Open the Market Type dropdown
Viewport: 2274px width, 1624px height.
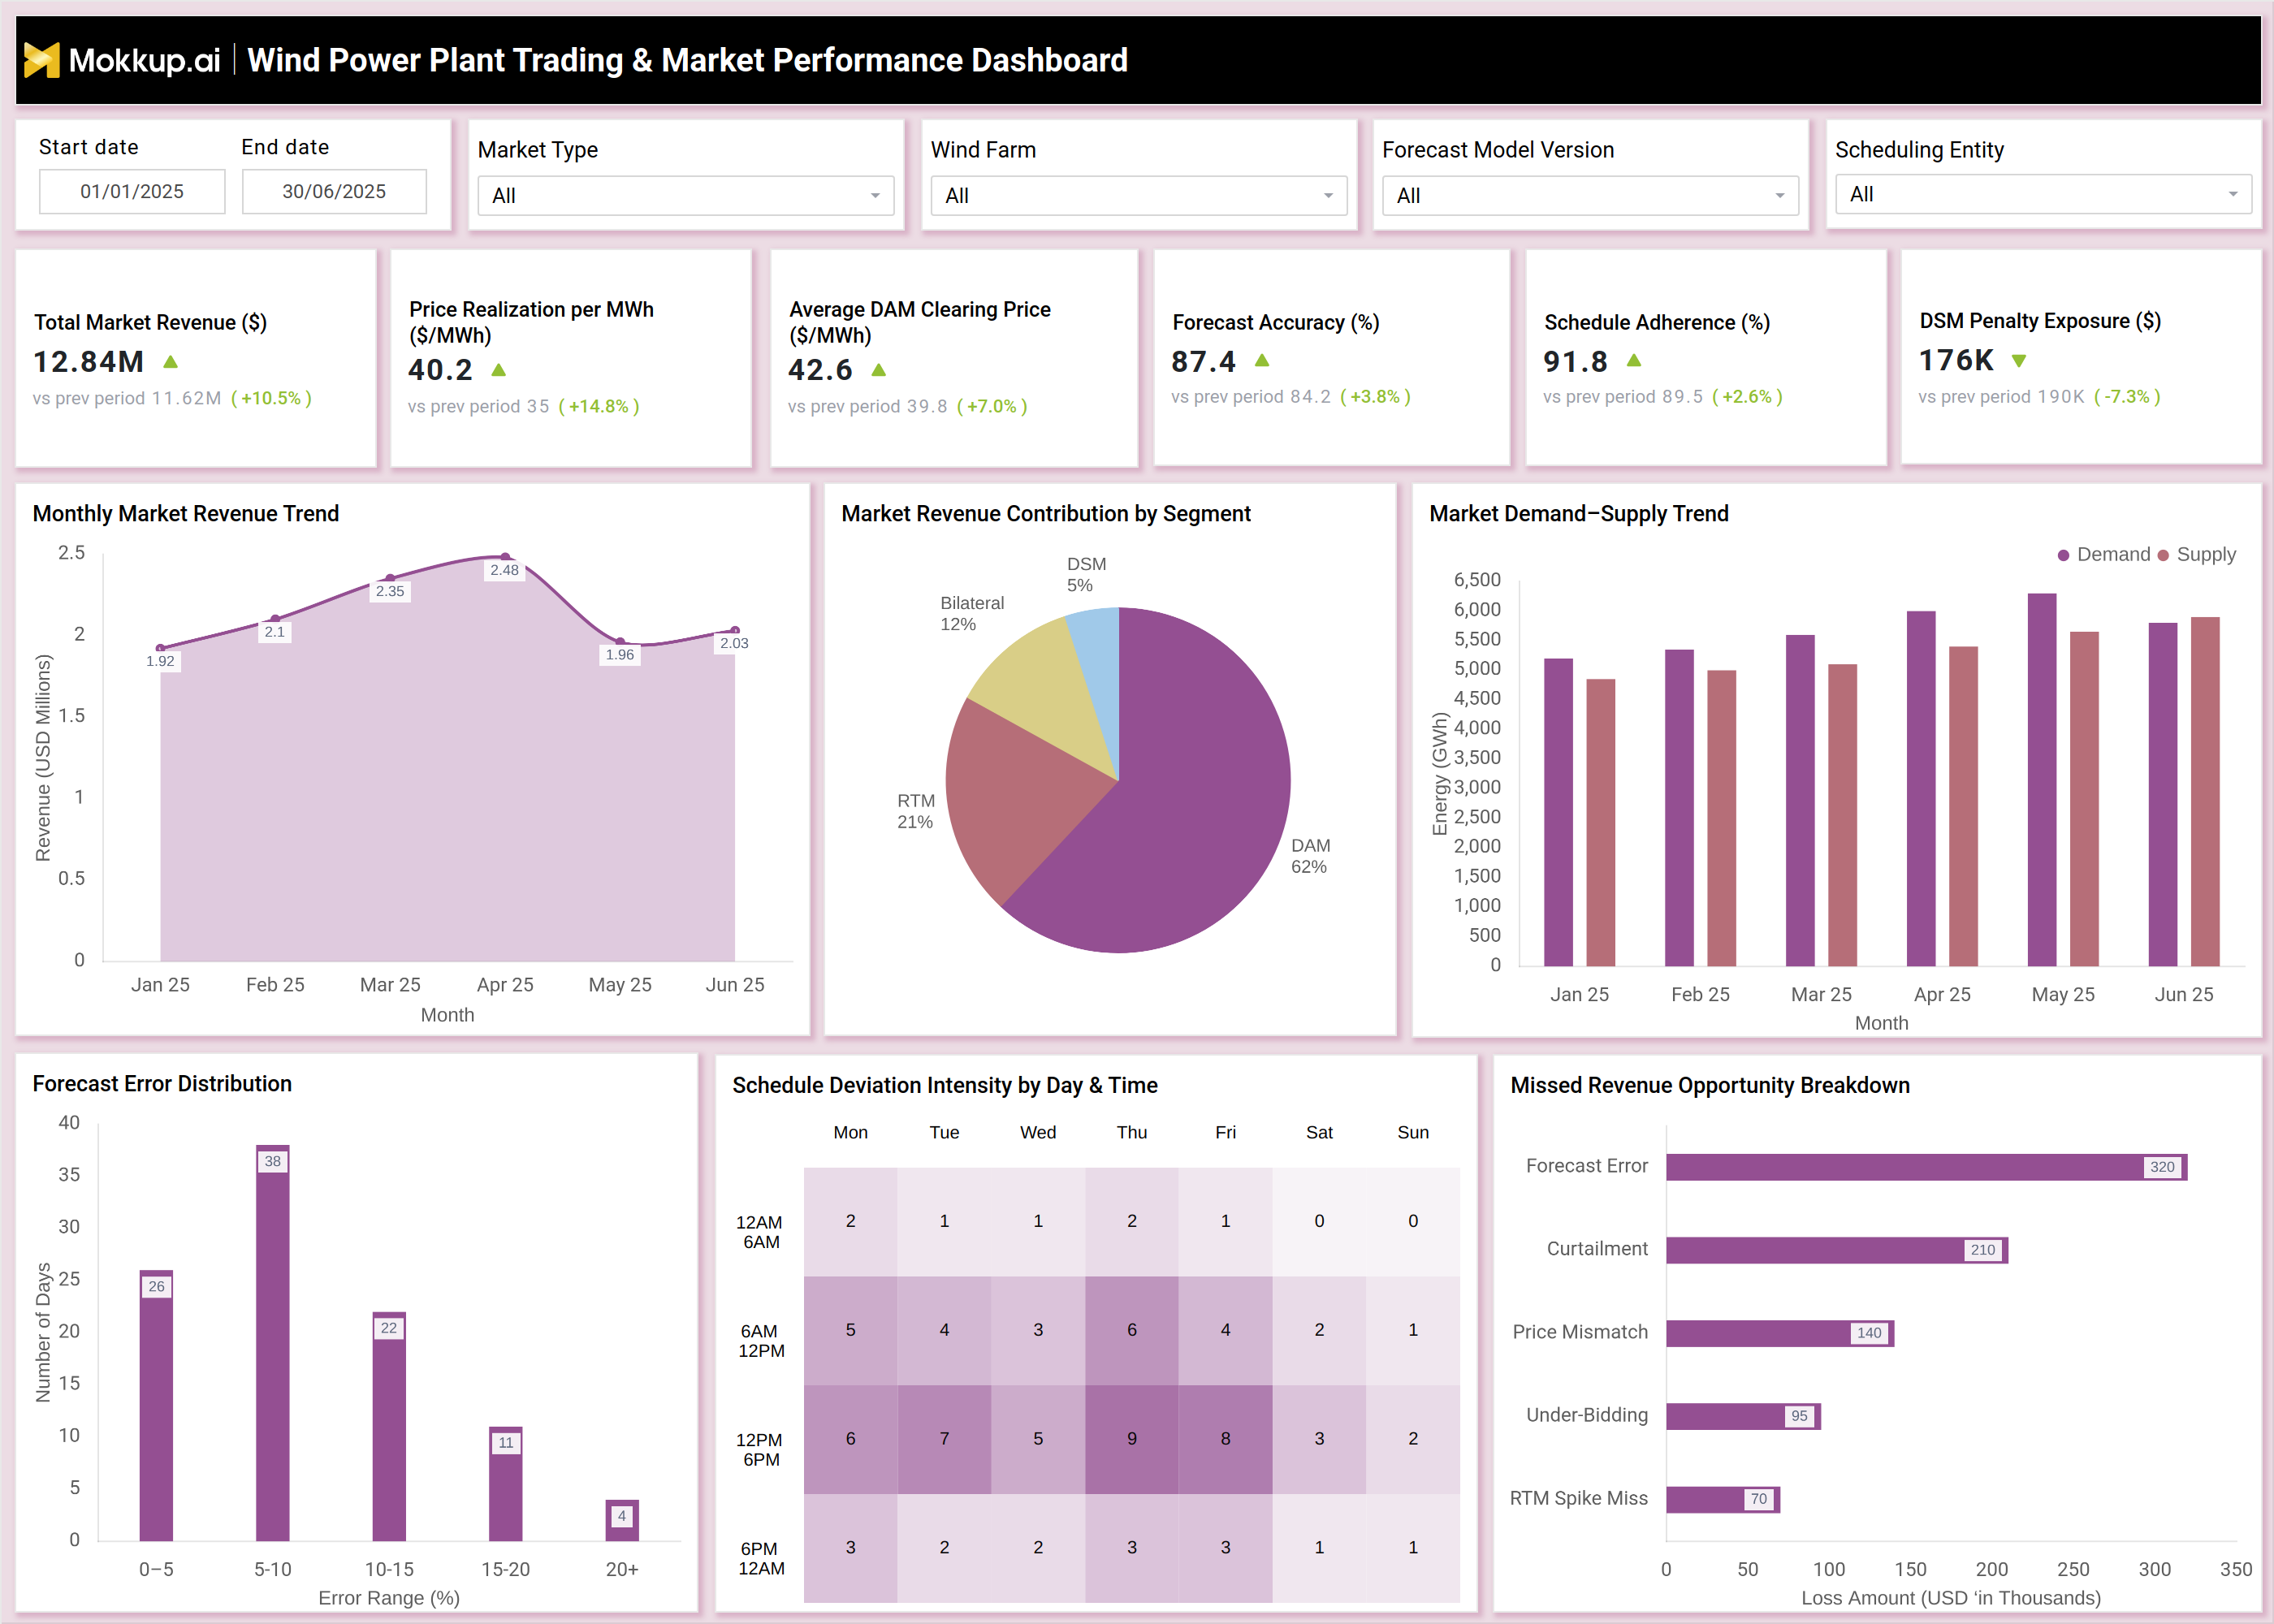pos(685,196)
